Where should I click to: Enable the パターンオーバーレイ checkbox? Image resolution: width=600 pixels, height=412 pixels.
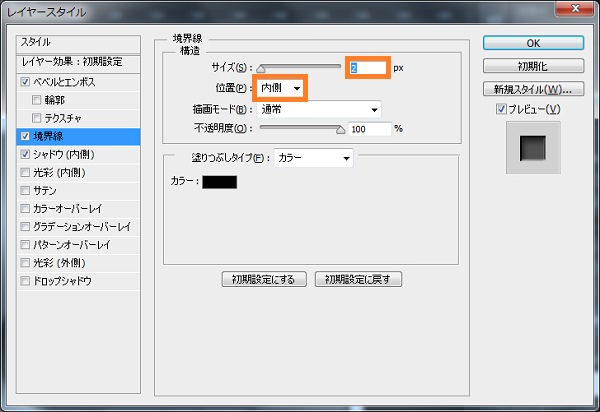25,244
